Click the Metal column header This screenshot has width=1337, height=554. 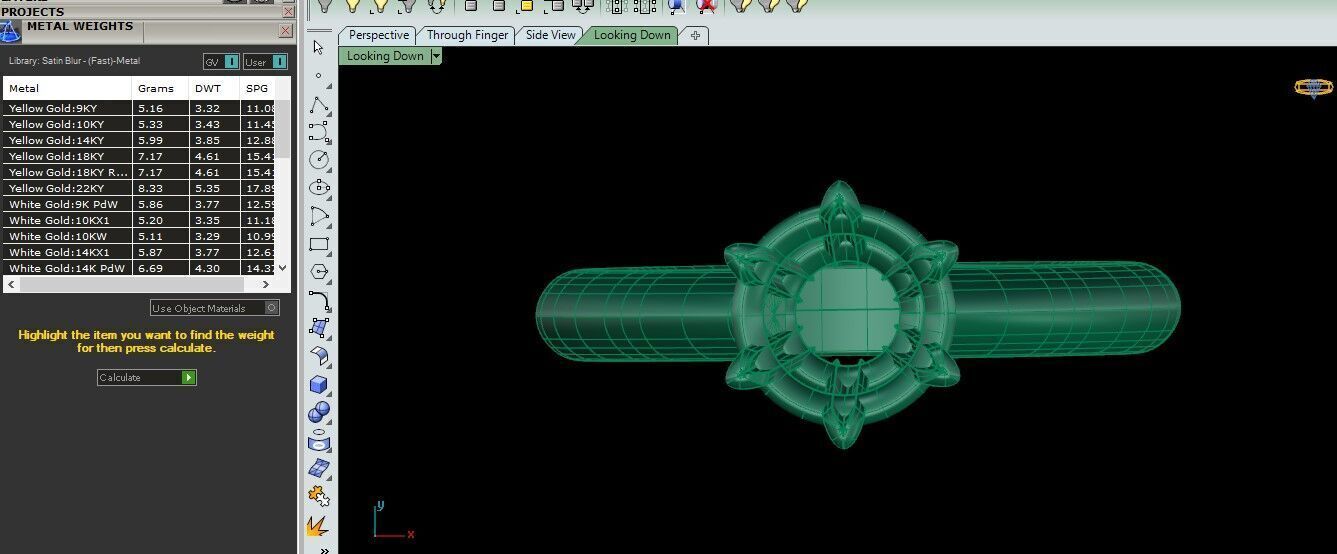click(x=67, y=88)
